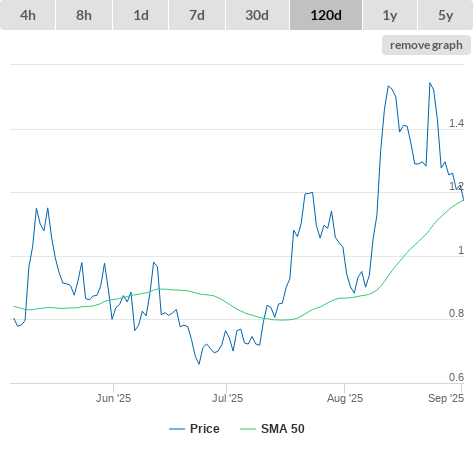
Task: Open the 7d time range
Action: point(197,15)
